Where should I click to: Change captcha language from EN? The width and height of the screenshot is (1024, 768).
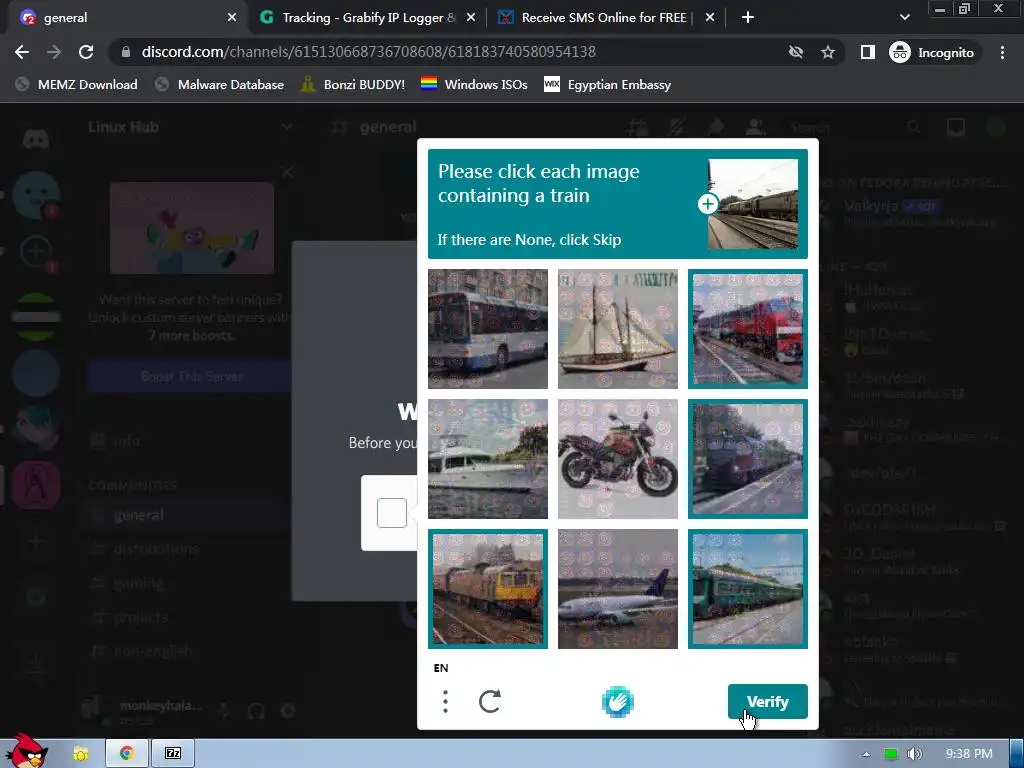[441, 667]
